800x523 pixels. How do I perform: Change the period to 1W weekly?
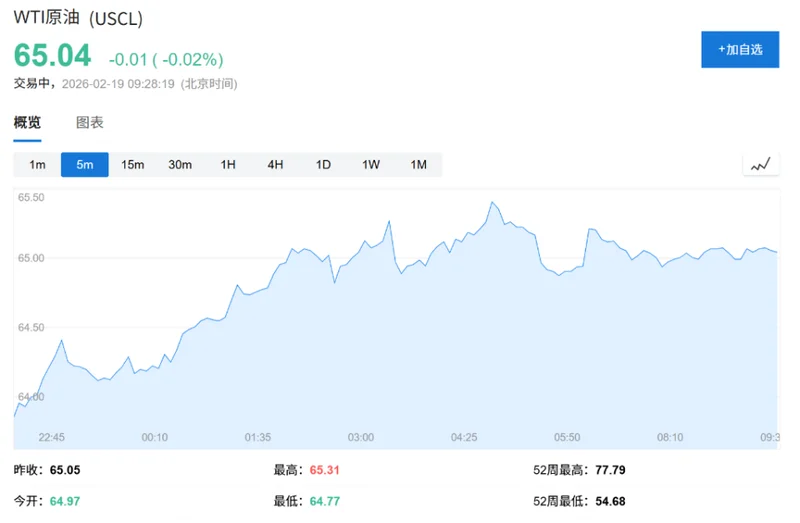[x=371, y=165]
